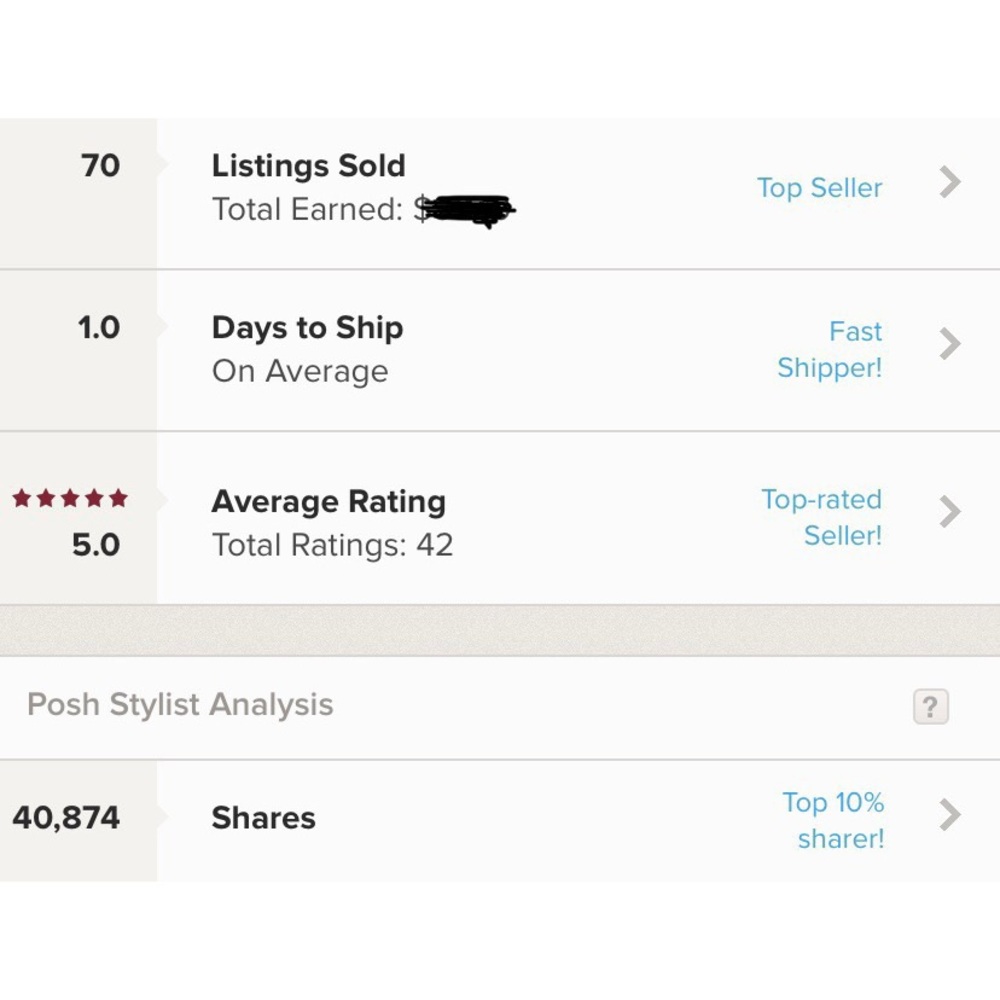This screenshot has width=1000, height=1000.
Task: Expand the Days to Ship chevron
Action: (x=950, y=344)
